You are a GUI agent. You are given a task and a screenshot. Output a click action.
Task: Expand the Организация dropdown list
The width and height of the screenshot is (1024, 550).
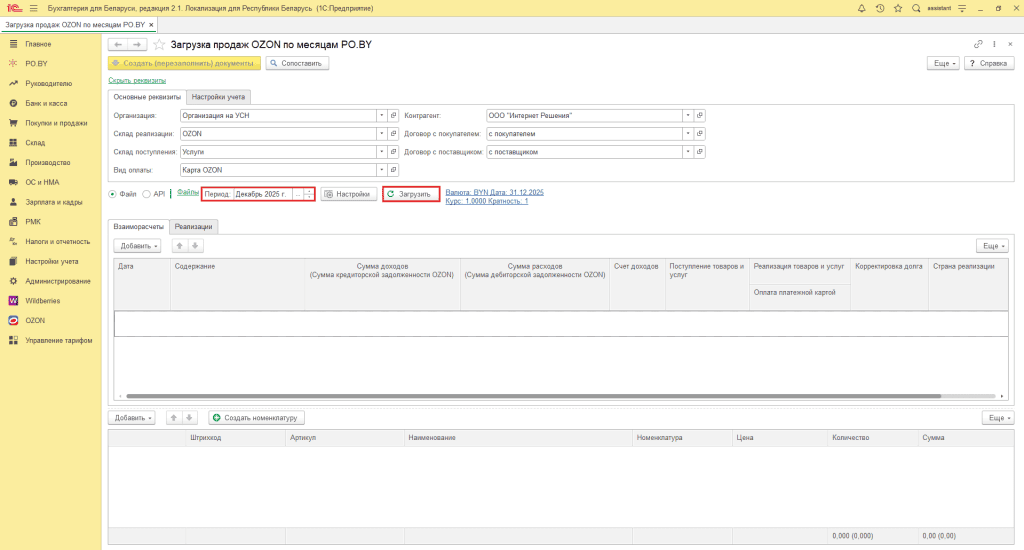tap(381, 116)
